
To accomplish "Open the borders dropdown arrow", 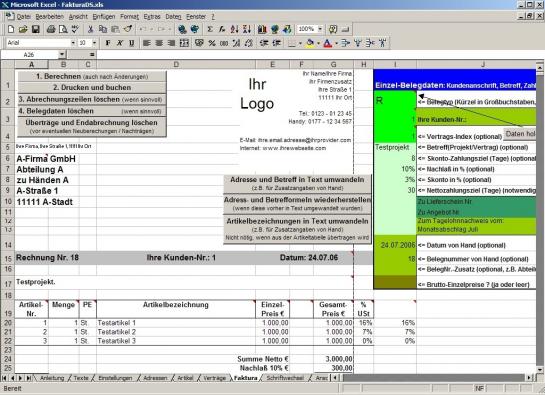I will [x=300, y=43].
